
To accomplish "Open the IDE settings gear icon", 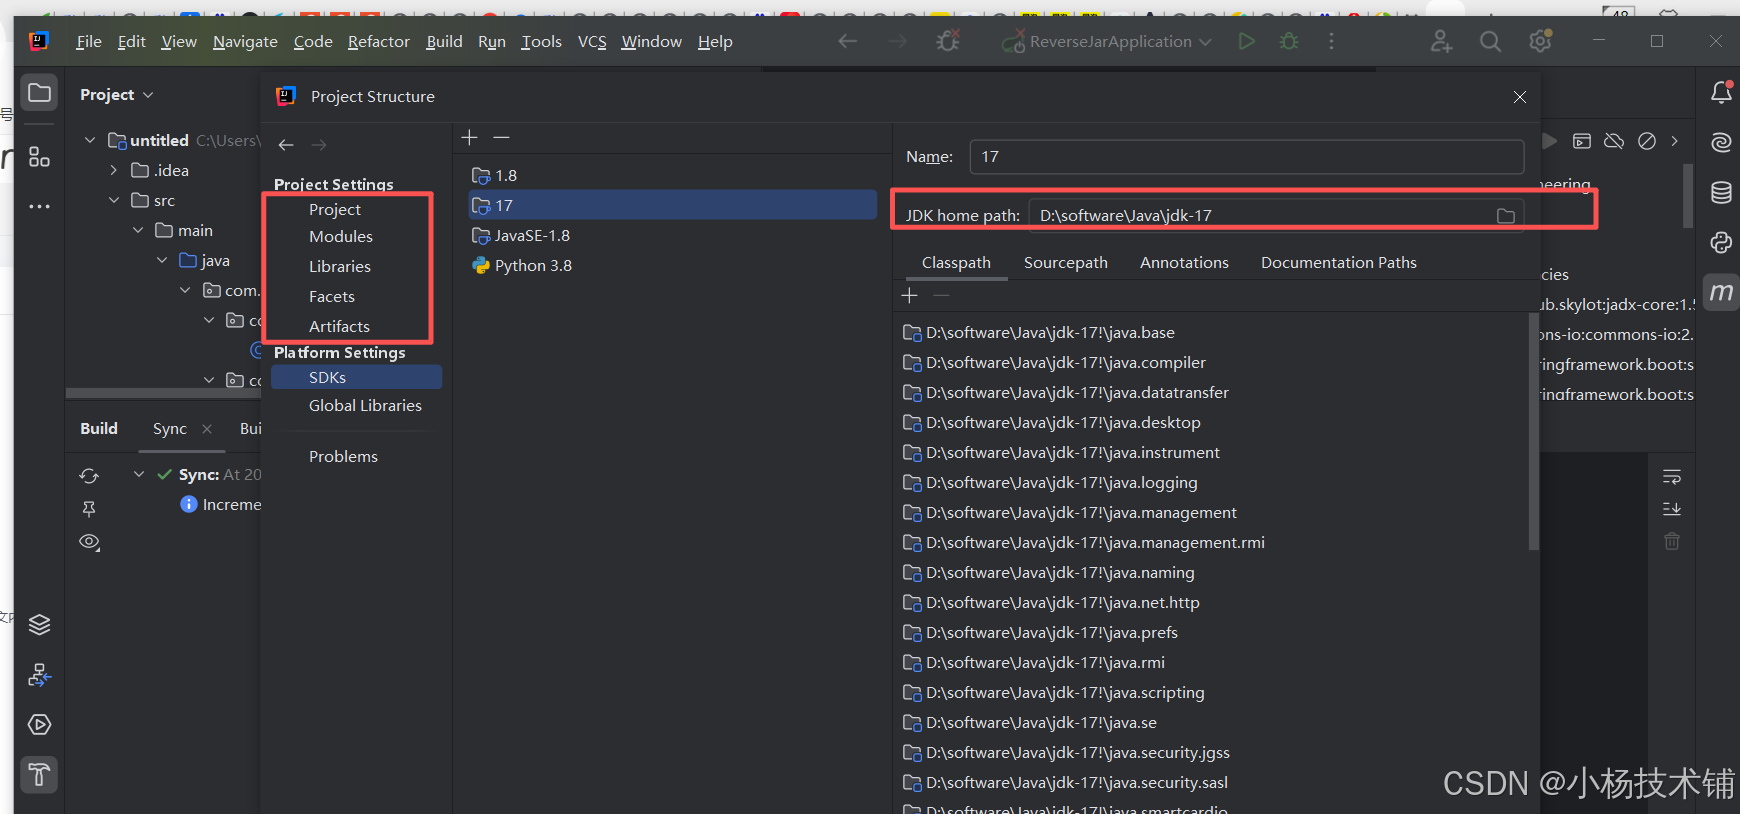I will 1540,41.
